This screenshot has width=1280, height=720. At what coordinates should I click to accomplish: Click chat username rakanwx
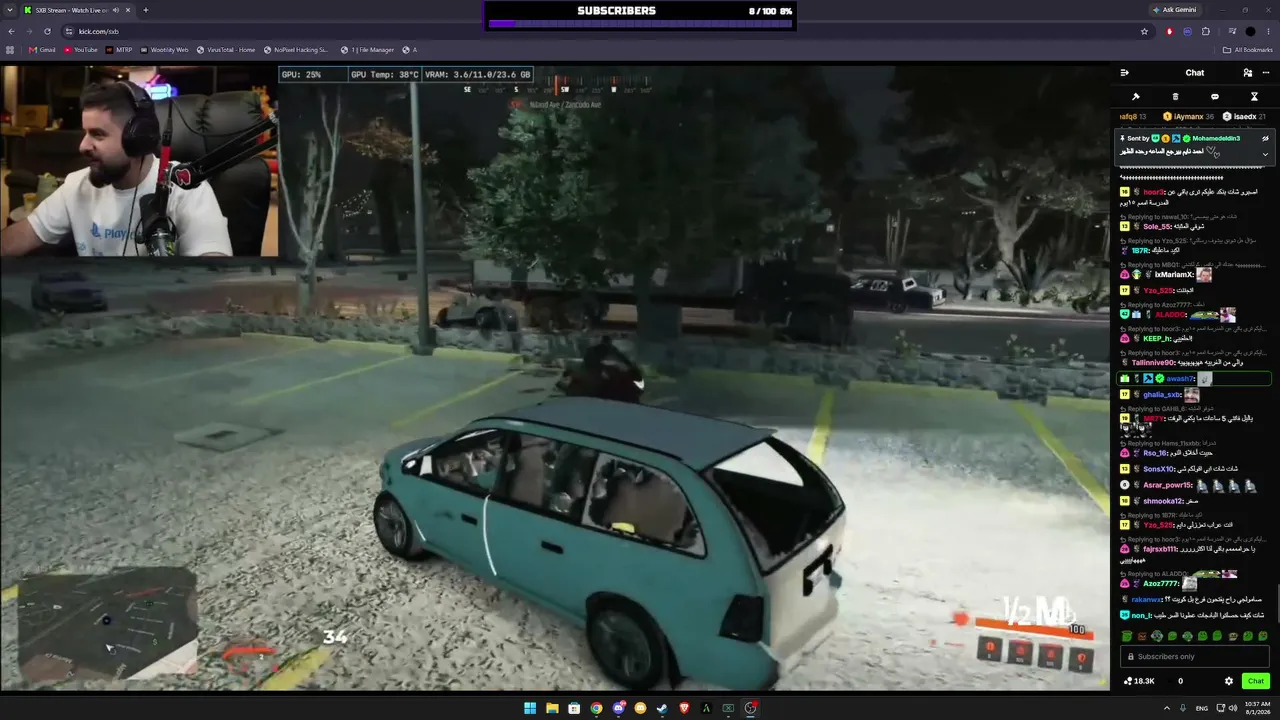(1147, 600)
